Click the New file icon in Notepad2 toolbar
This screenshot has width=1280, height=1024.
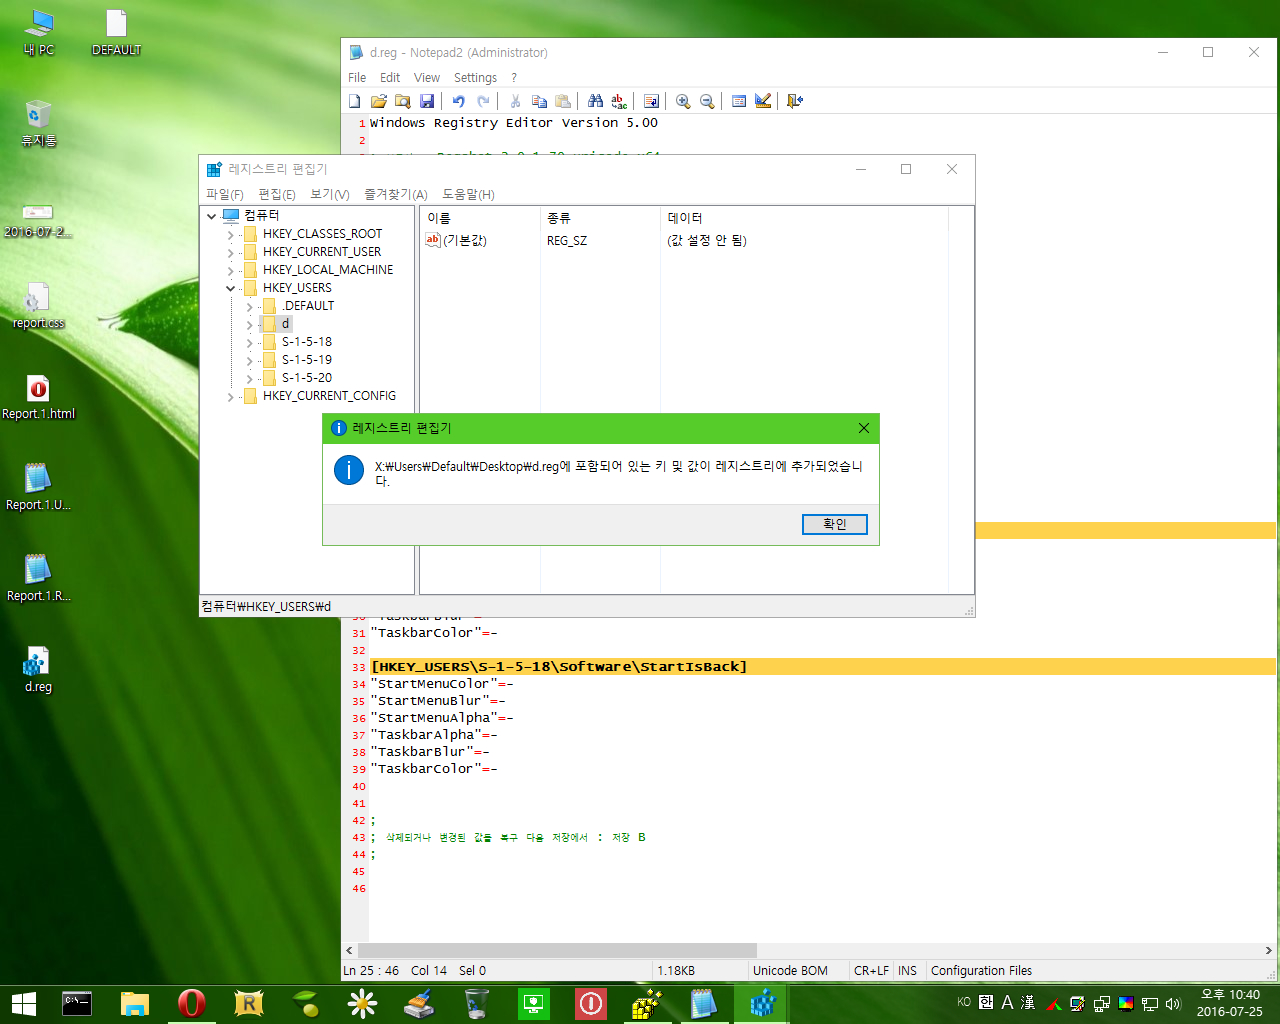point(355,101)
